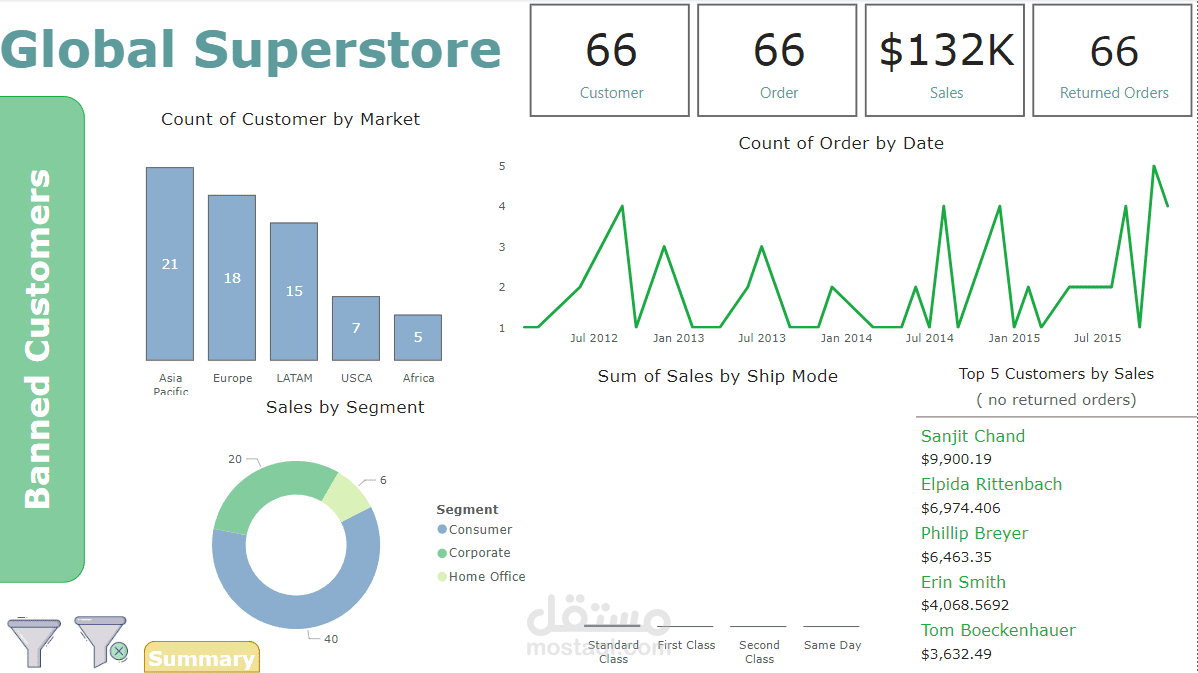Viewport: 1198px width, 673px height.
Task: Select the Consumer legend color marker
Action: [444, 529]
